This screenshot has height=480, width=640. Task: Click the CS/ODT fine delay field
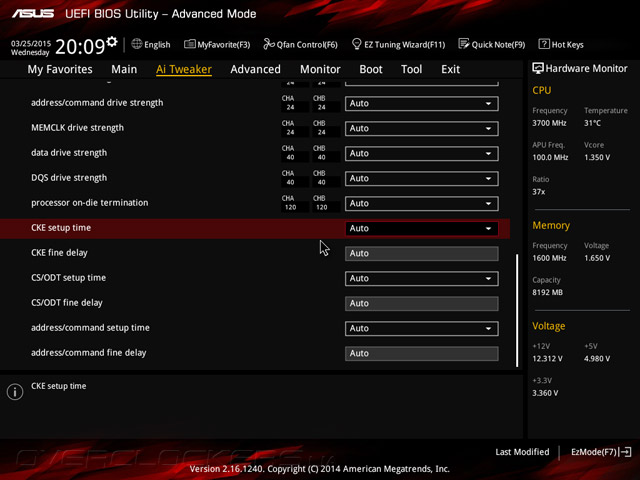422,304
